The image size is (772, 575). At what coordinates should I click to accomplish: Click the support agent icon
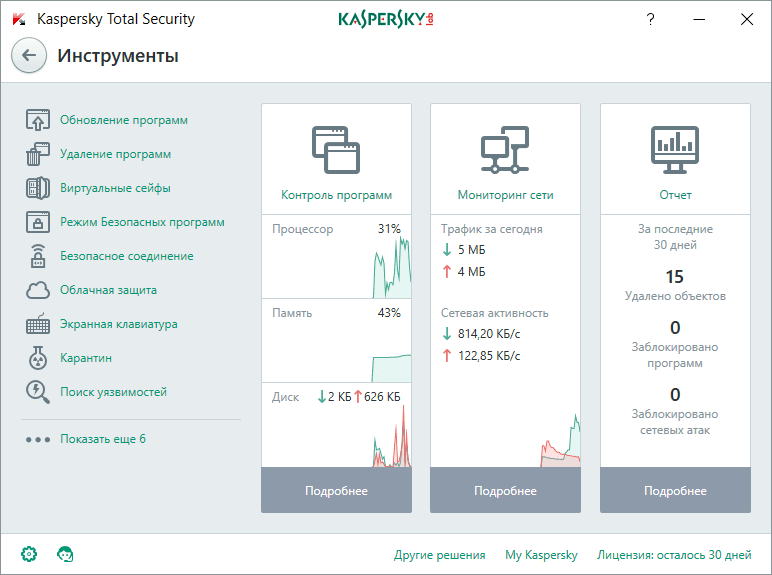pos(65,554)
